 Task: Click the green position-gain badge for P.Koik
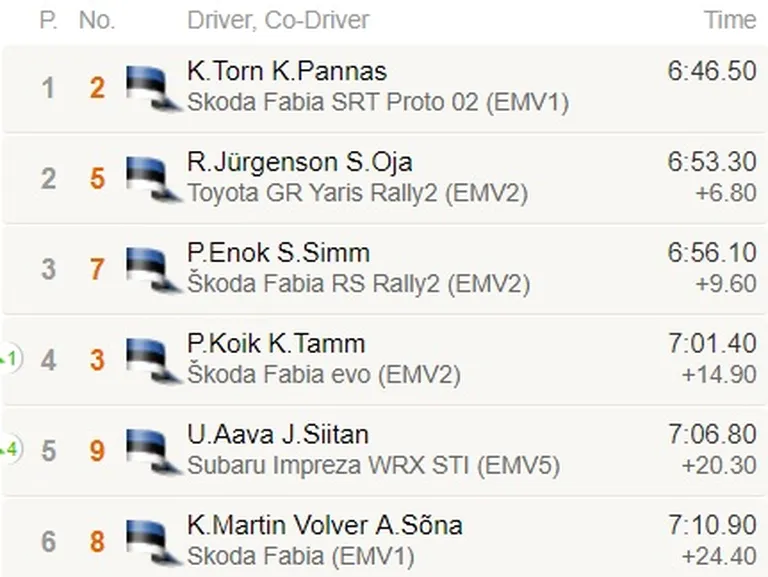click(x=11, y=359)
